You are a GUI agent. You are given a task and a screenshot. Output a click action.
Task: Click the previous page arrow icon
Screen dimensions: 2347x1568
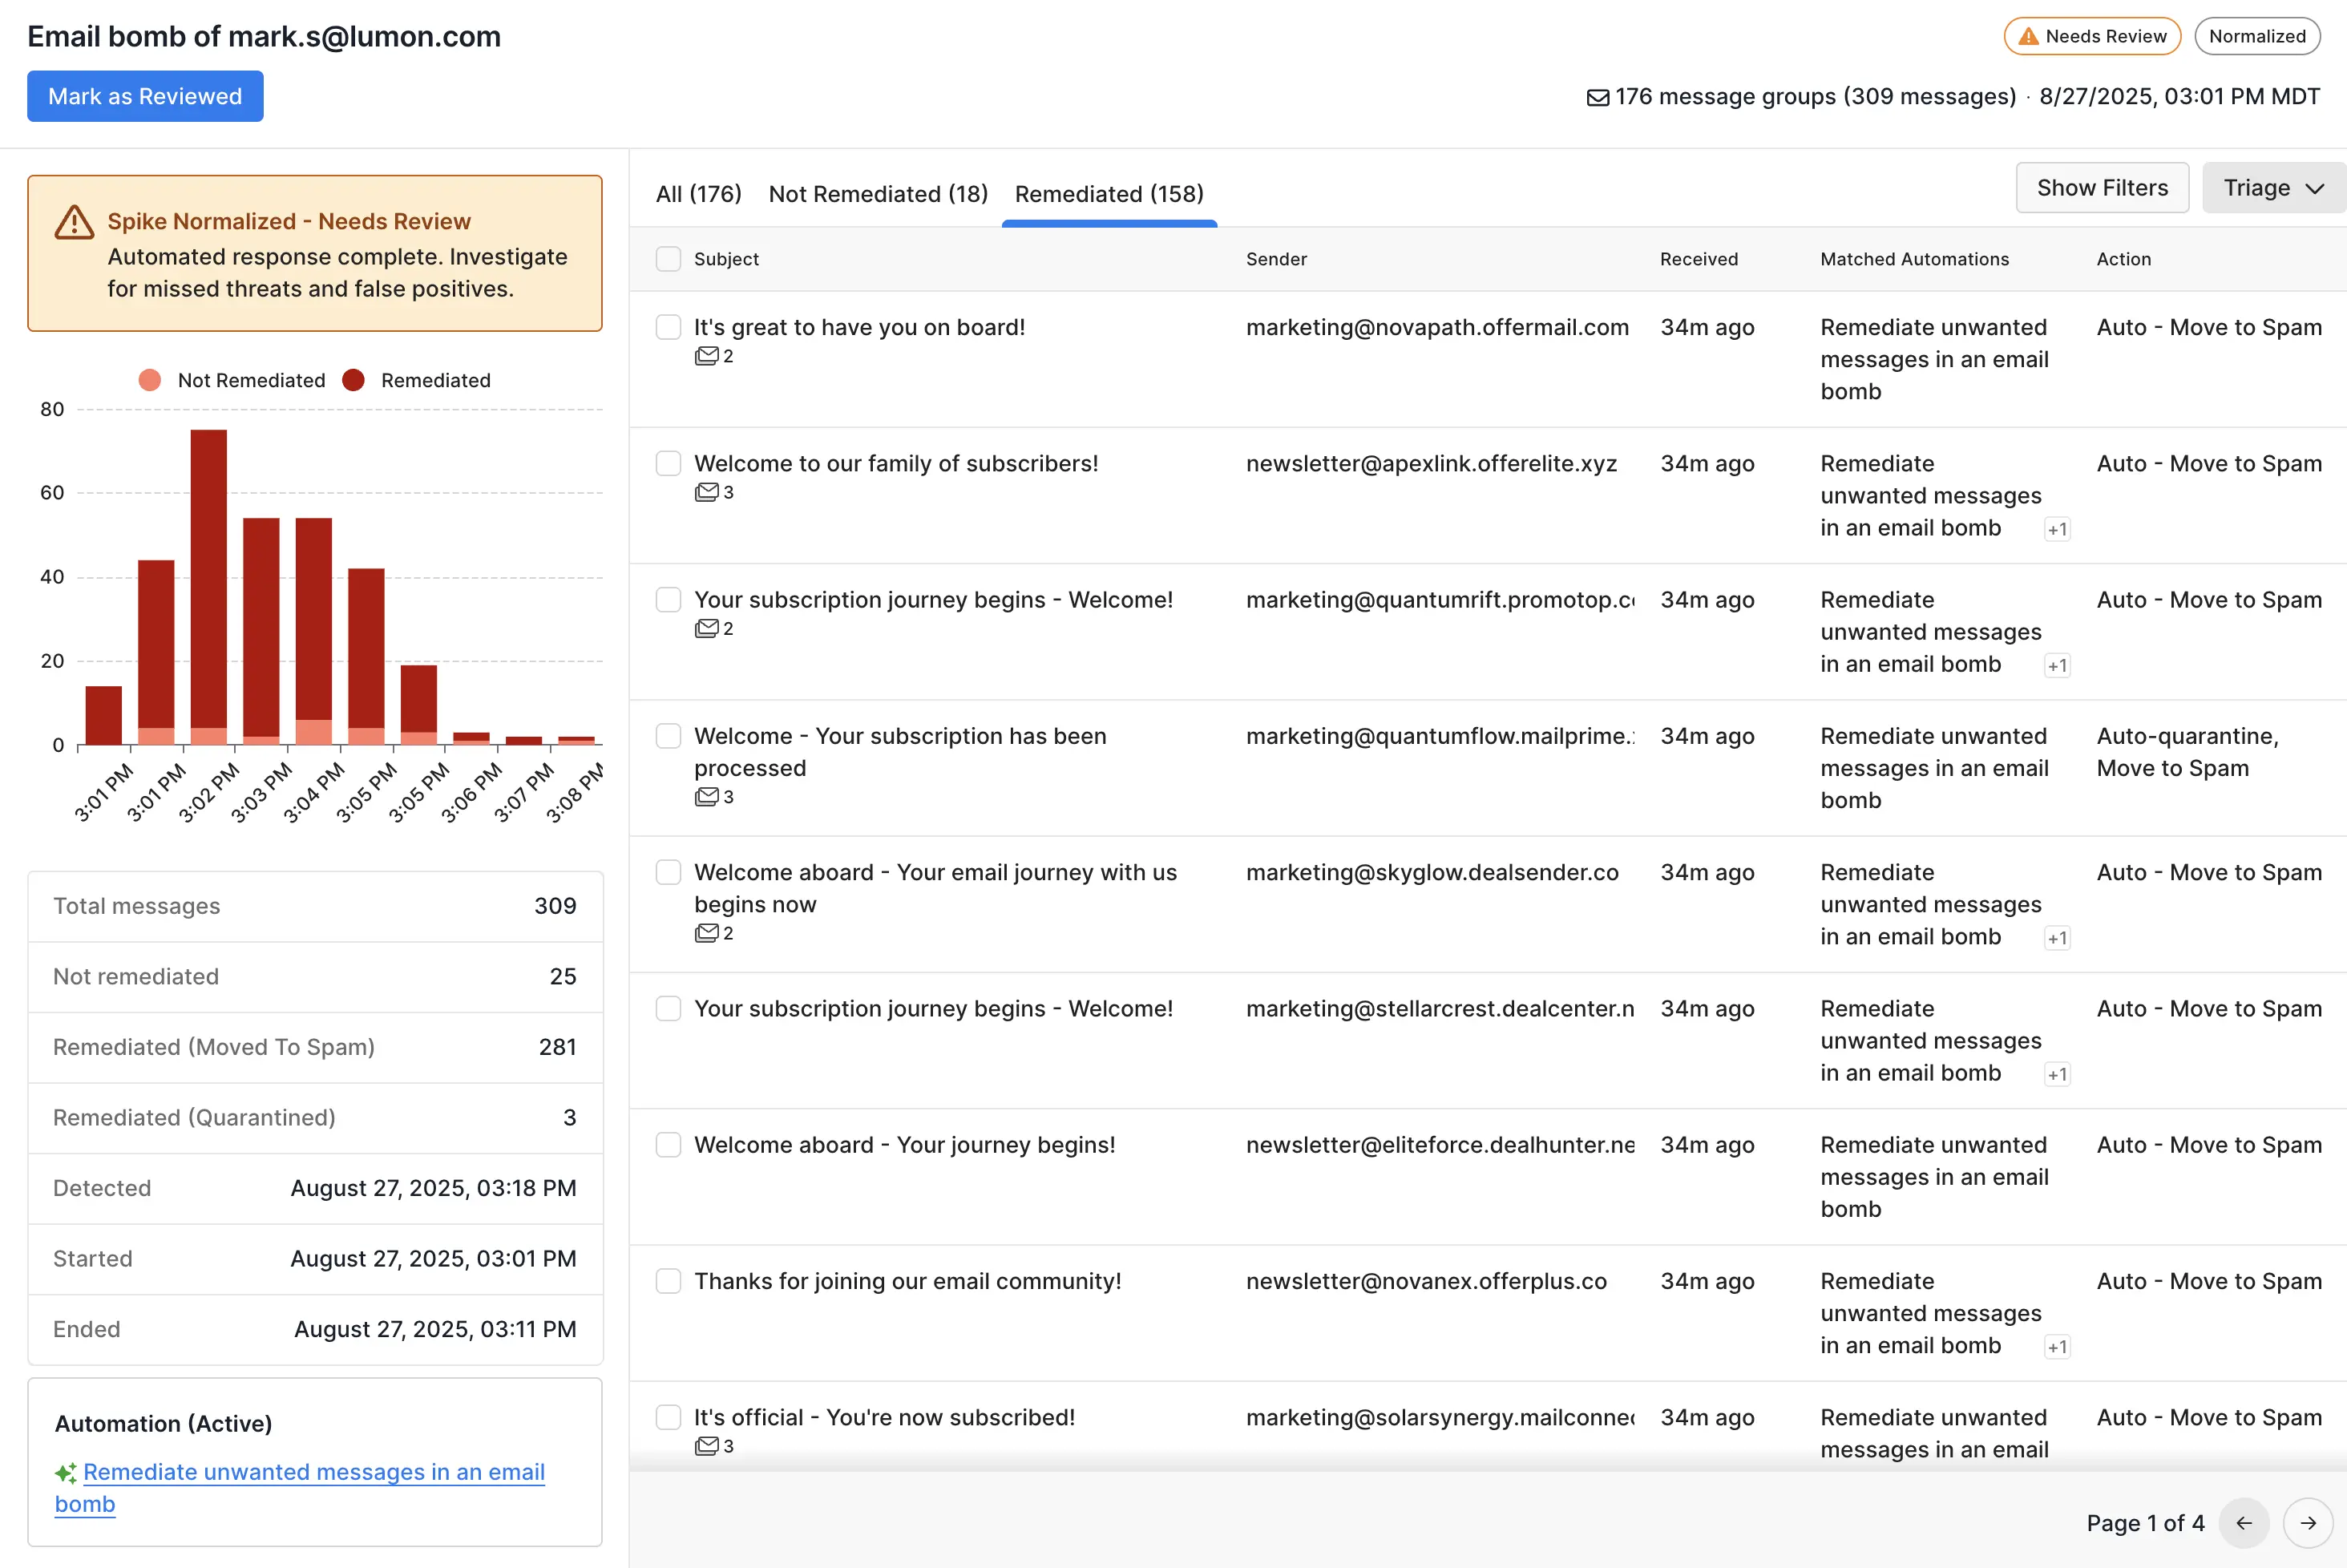[2244, 1523]
